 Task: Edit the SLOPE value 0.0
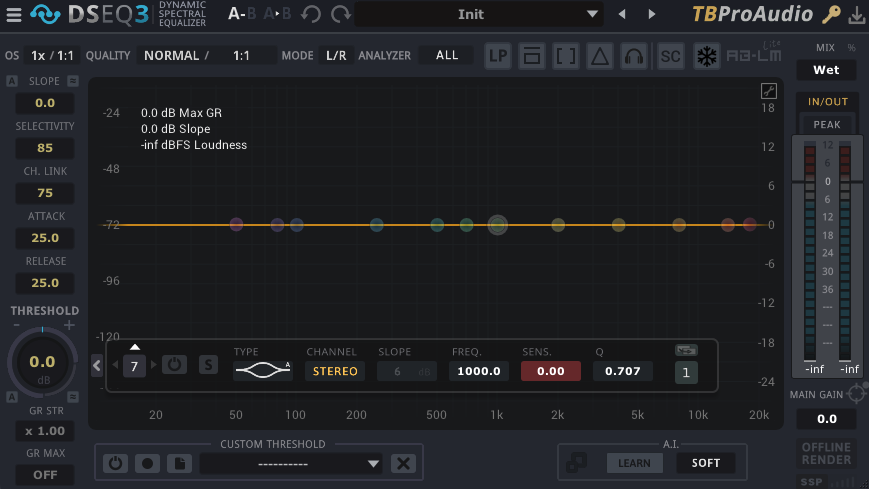coord(45,103)
